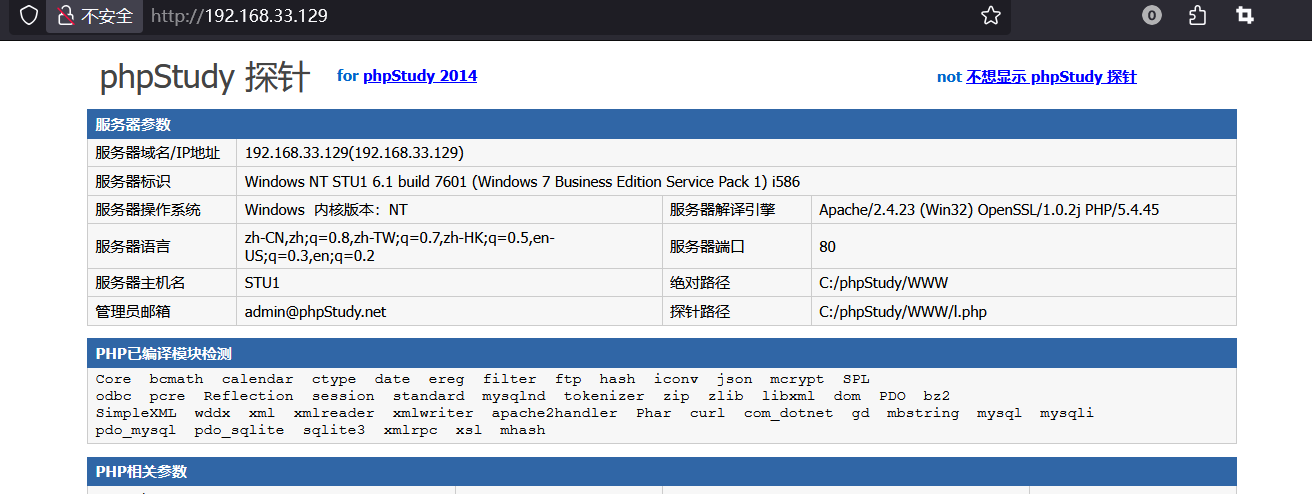
Task: Click the PHP已编译模块检测 section header
Action: (x=163, y=354)
